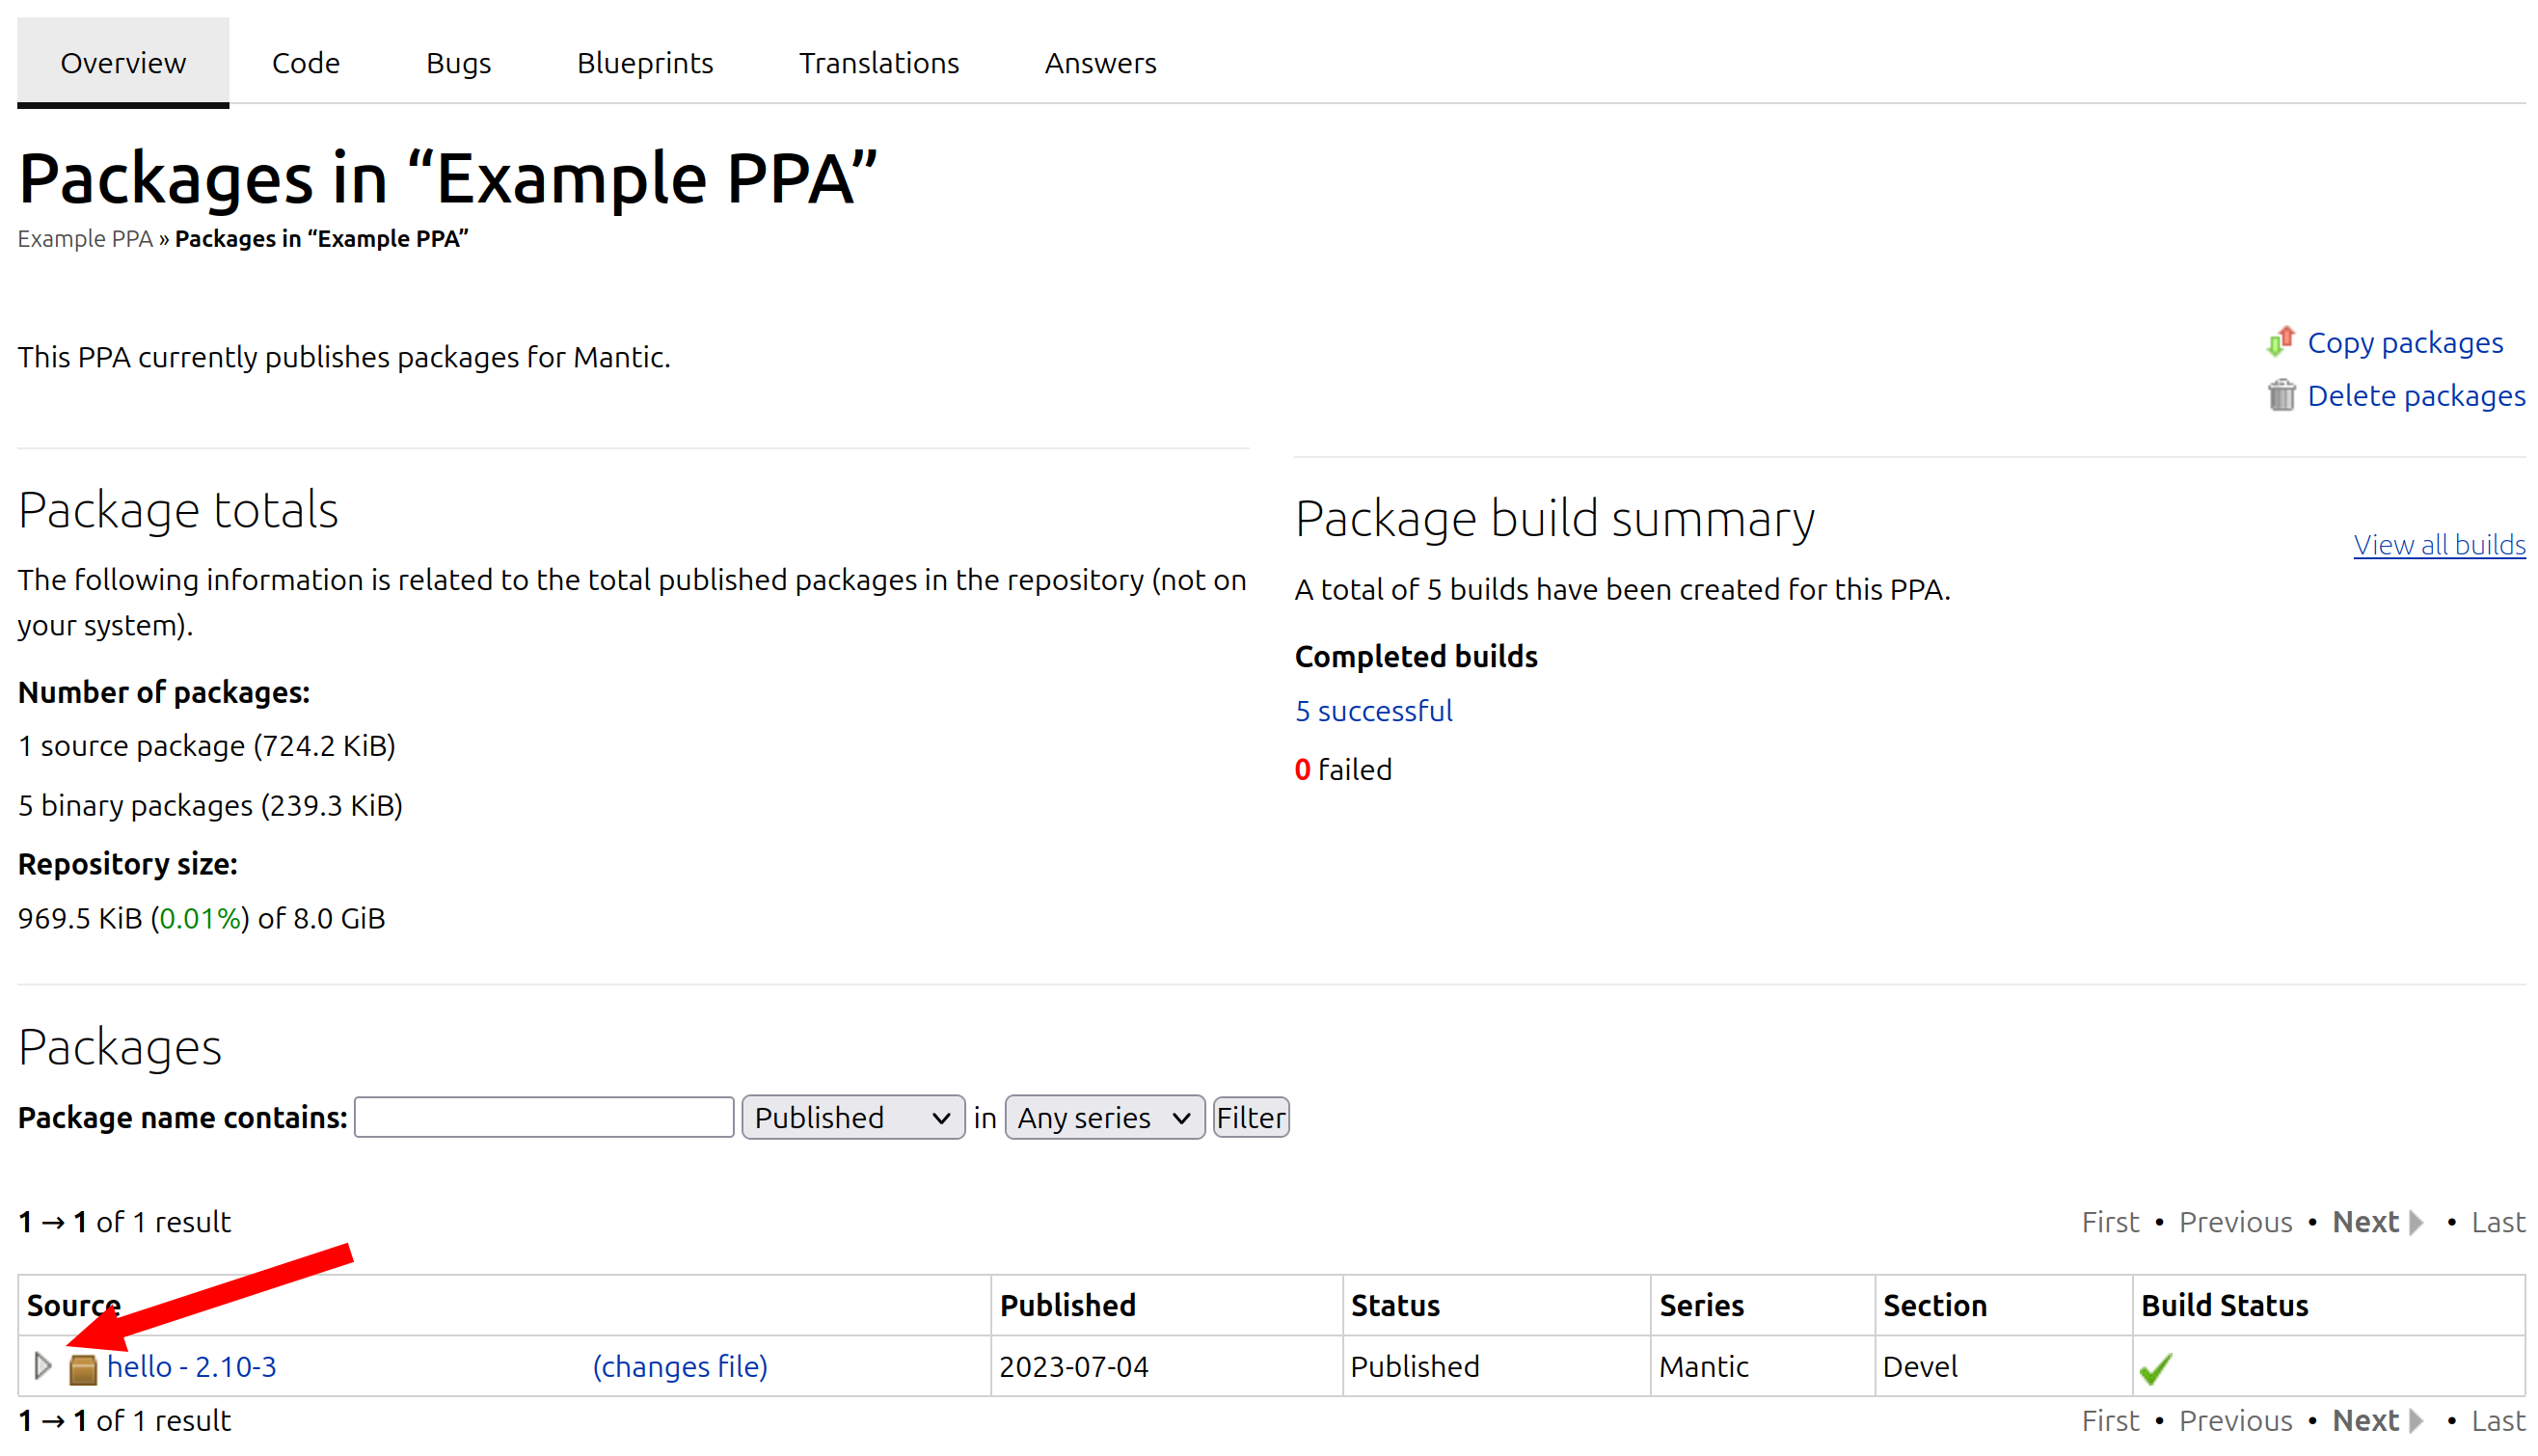This screenshot has height=1456, width=2538.
Task: Open the Bugs tab
Action: (x=458, y=62)
